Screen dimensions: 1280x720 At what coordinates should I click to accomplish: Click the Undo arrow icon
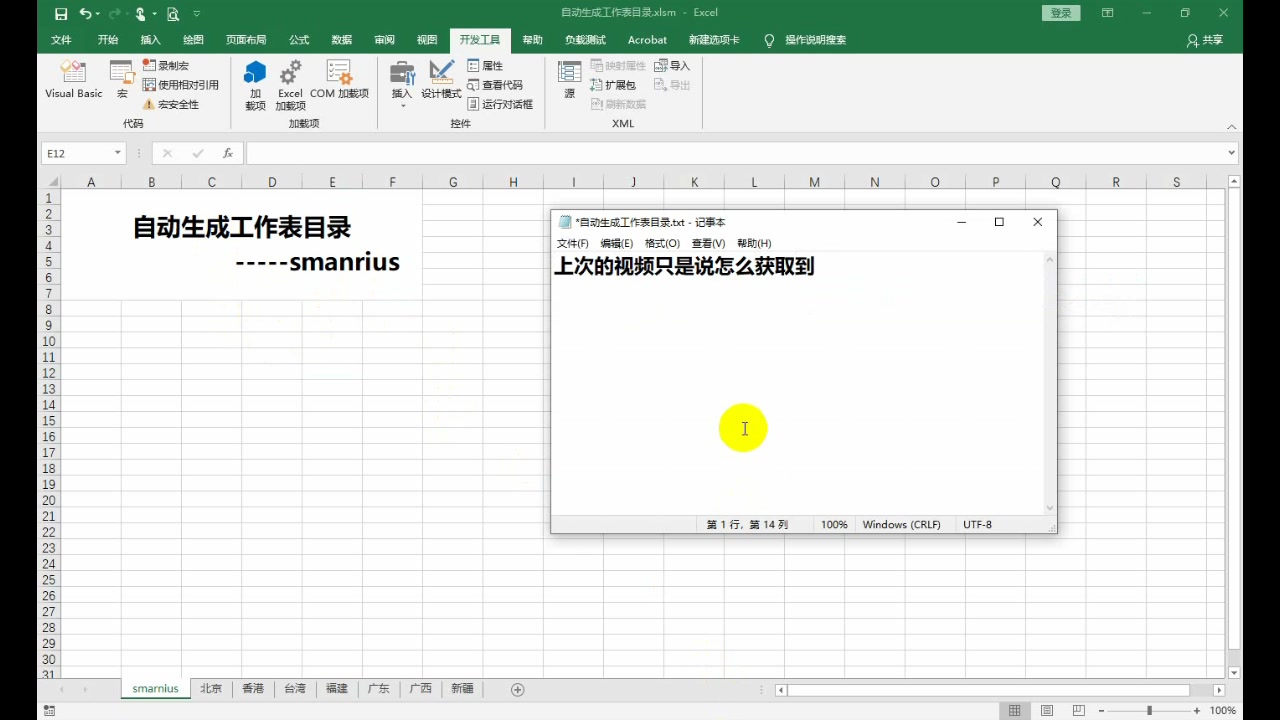(x=85, y=13)
